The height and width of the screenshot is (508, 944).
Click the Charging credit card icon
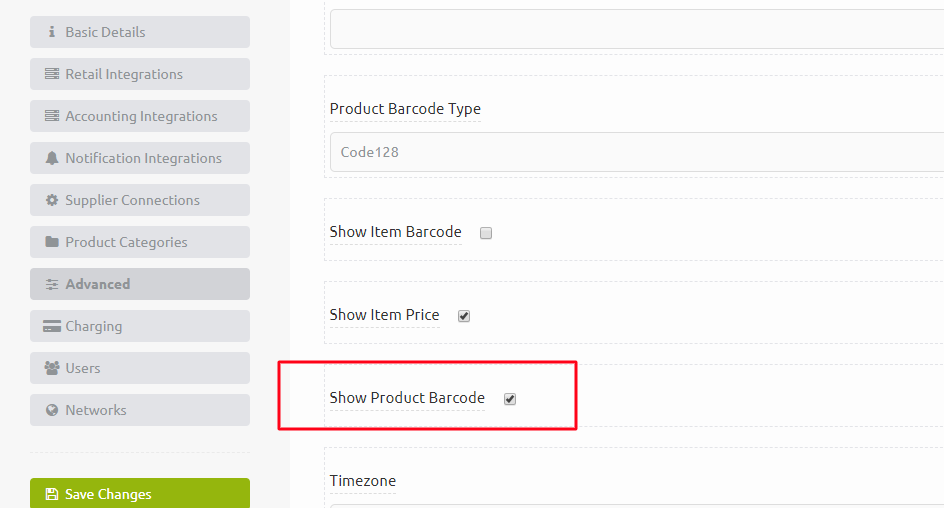[52, 326]
